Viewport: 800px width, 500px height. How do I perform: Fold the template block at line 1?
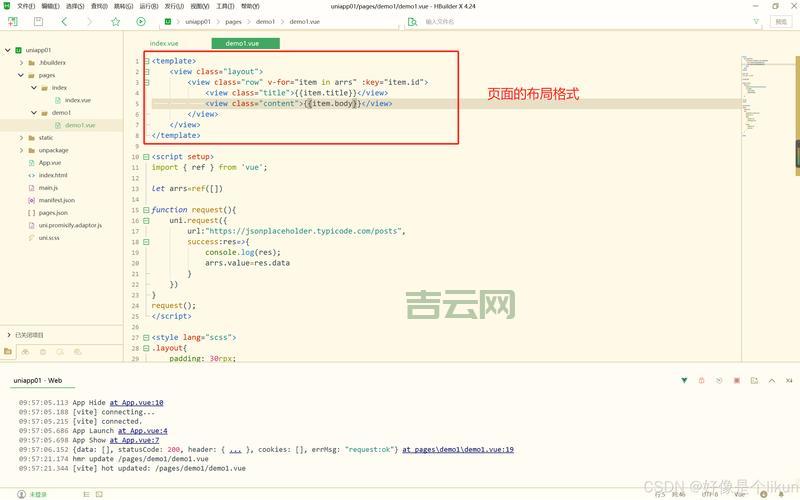[147, 61]
